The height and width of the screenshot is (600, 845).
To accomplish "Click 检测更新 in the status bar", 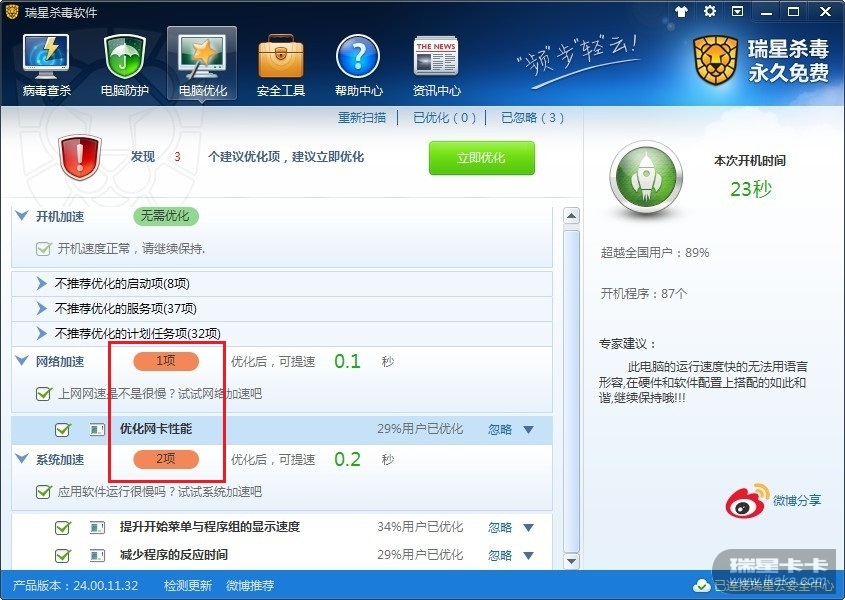I will (x=188, y=585).
